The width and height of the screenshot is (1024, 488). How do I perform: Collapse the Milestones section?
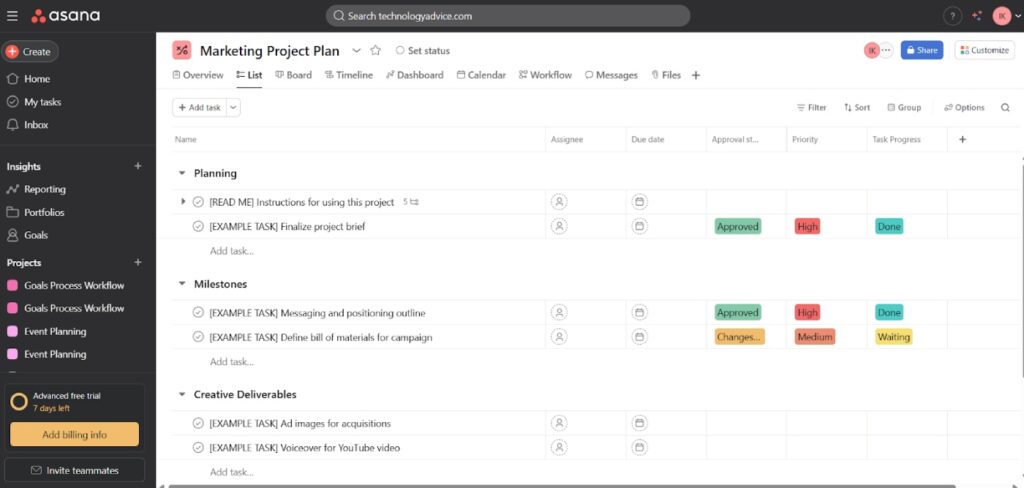coord(182,284)
